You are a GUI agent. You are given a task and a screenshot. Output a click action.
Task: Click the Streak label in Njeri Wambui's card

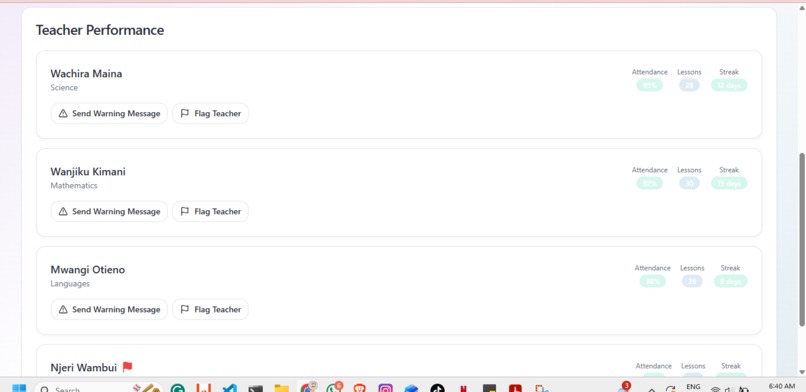tap(730, 366)
